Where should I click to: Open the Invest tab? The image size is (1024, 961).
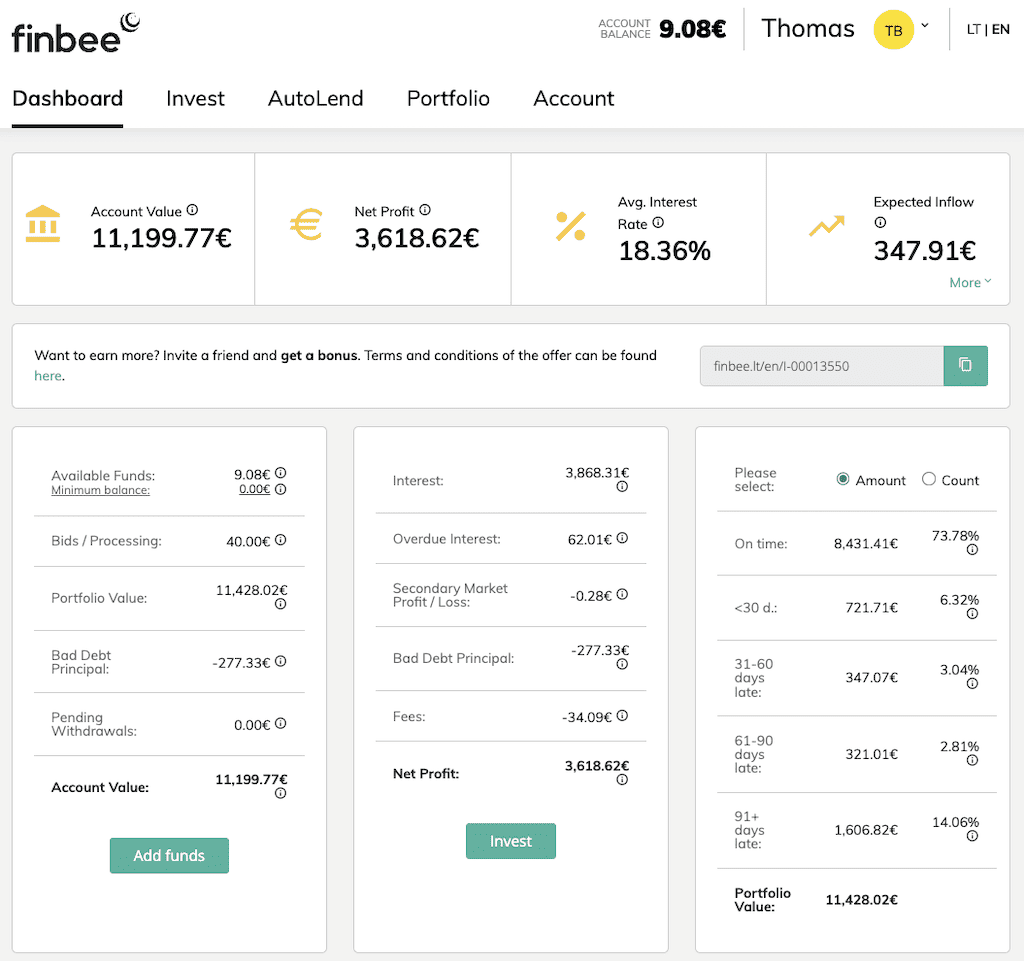[195, 99]
